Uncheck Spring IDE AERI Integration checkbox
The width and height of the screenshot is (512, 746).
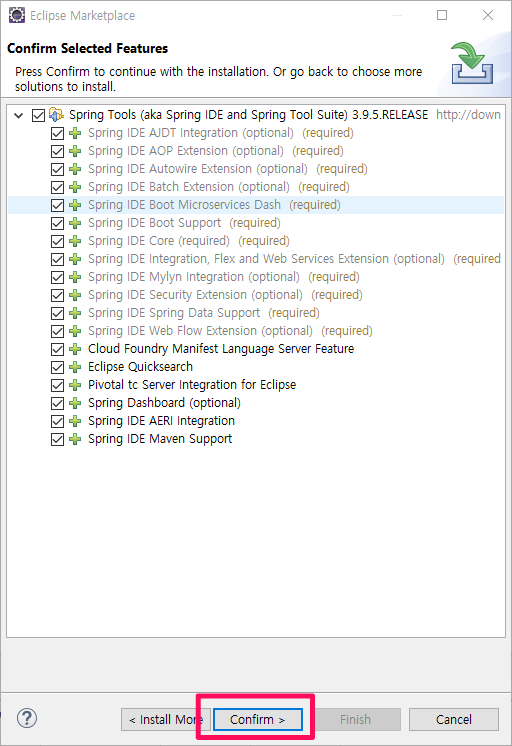[x=57, y=421]
